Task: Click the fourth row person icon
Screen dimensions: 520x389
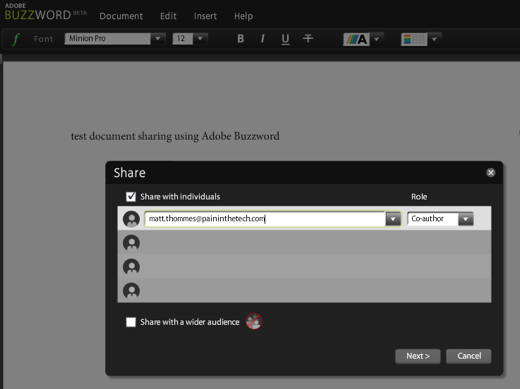Action: click(x=131, y=291)
